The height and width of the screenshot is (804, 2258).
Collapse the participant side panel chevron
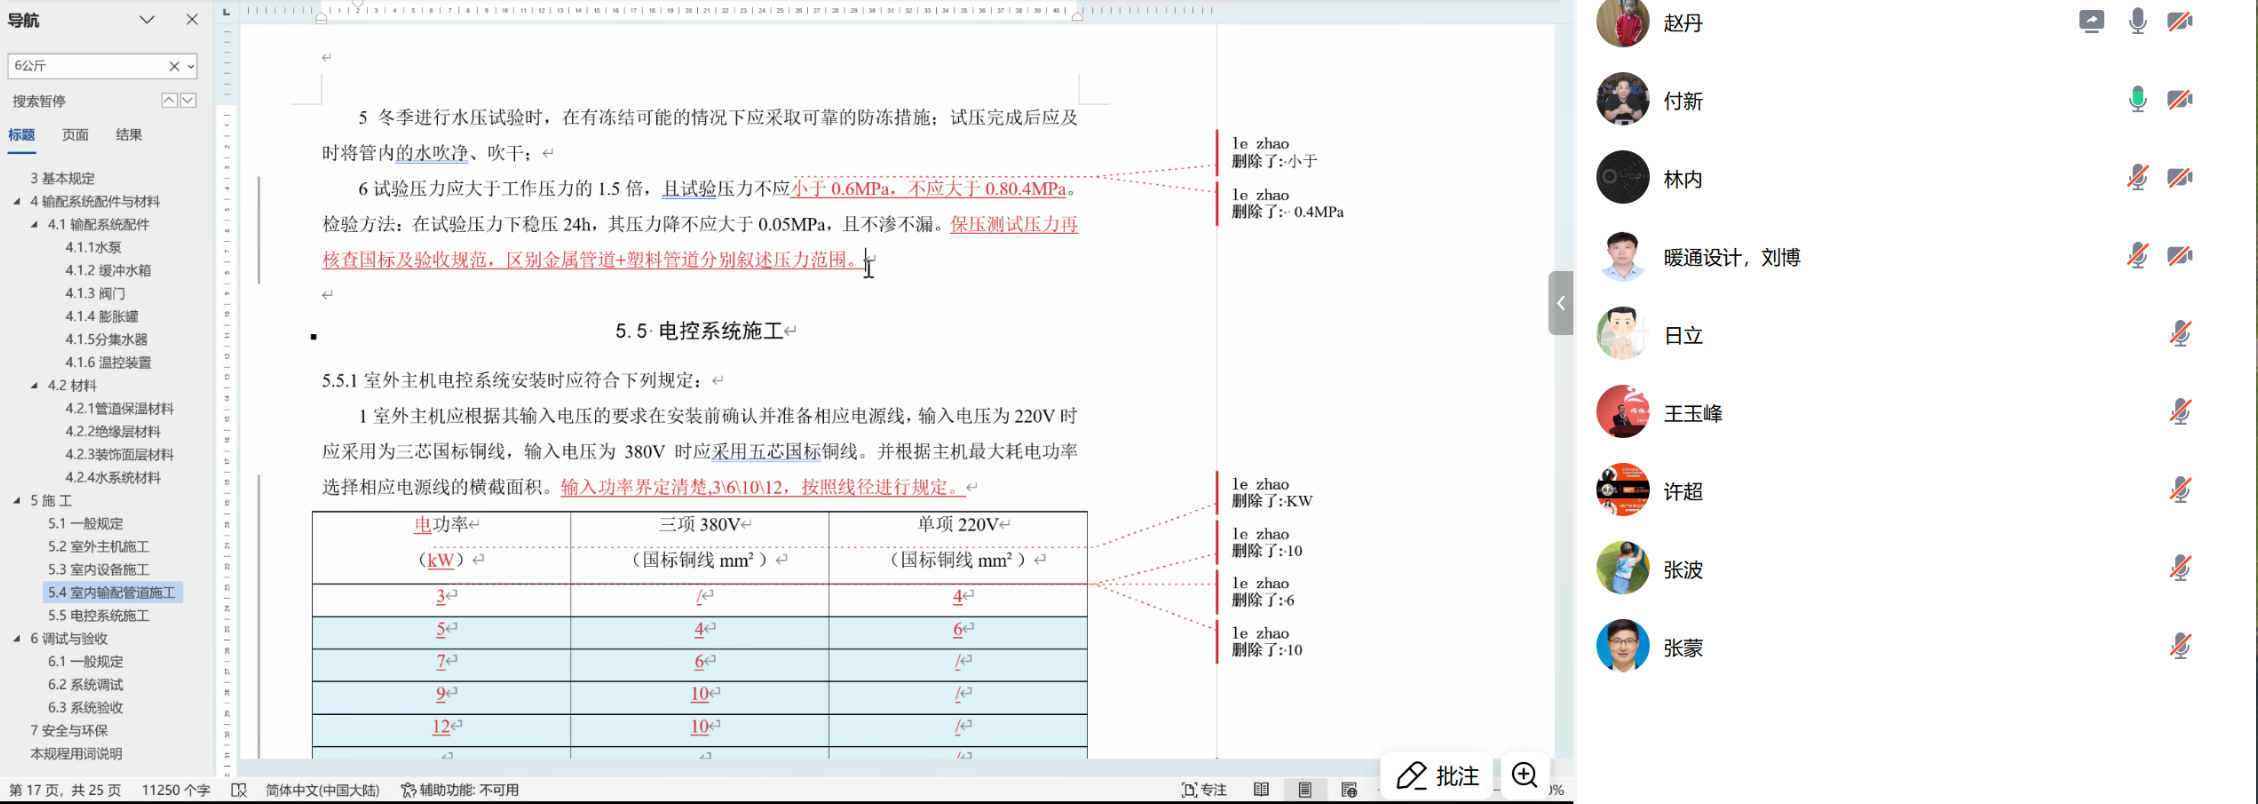click(x=1560, y=303)
